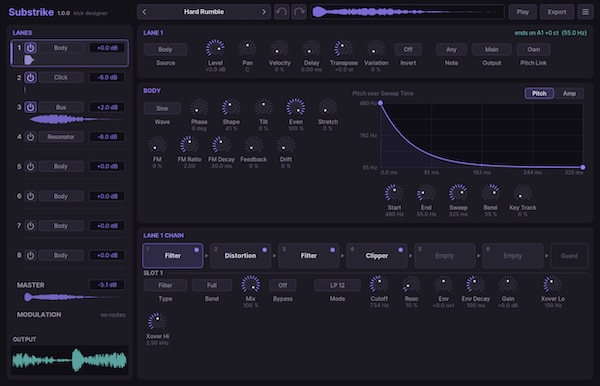Click the Output waveform display
The height and width of the screenshot is (386, 600).
tap(69, 360)
